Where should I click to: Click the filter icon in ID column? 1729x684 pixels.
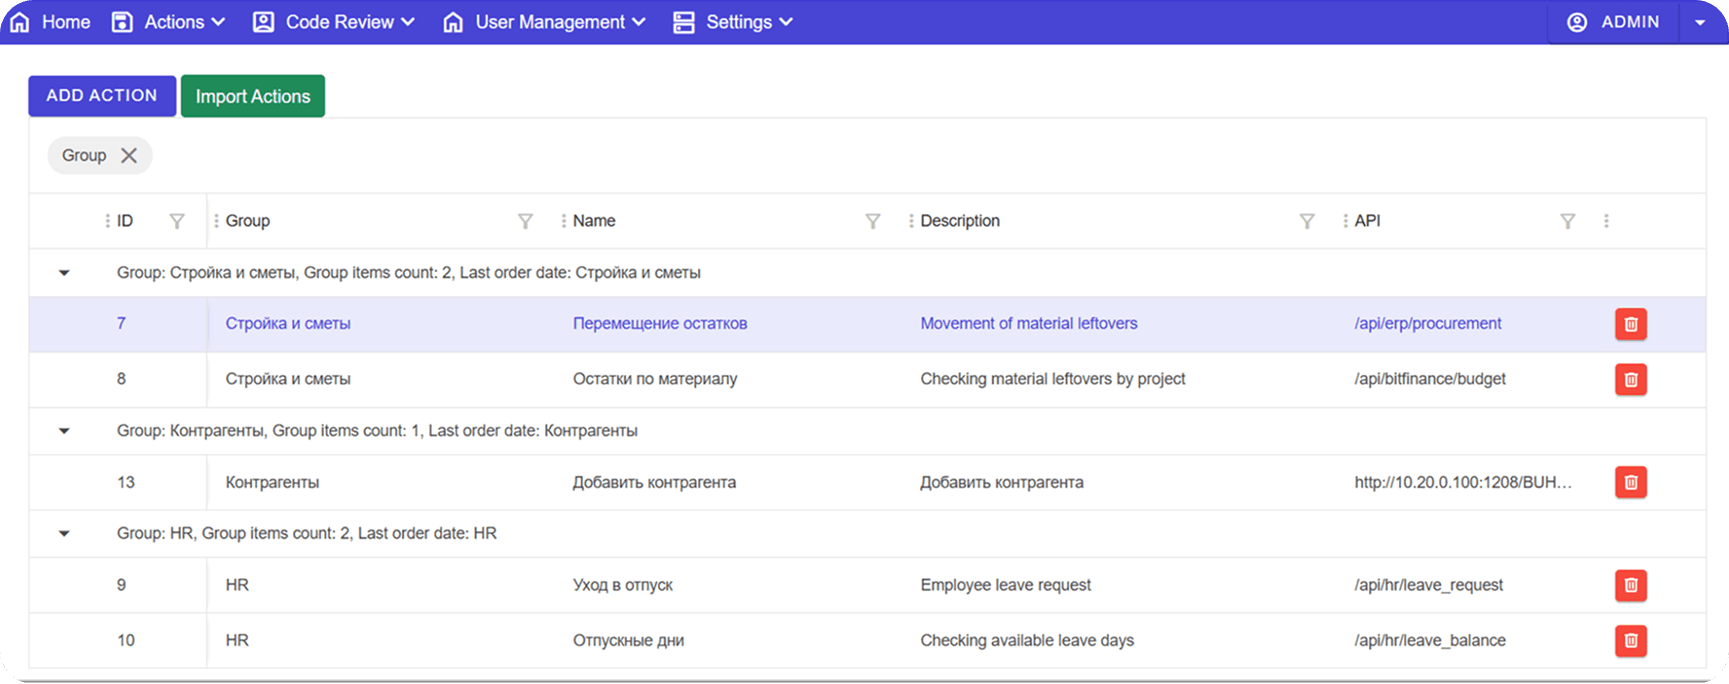pos(177,221)
